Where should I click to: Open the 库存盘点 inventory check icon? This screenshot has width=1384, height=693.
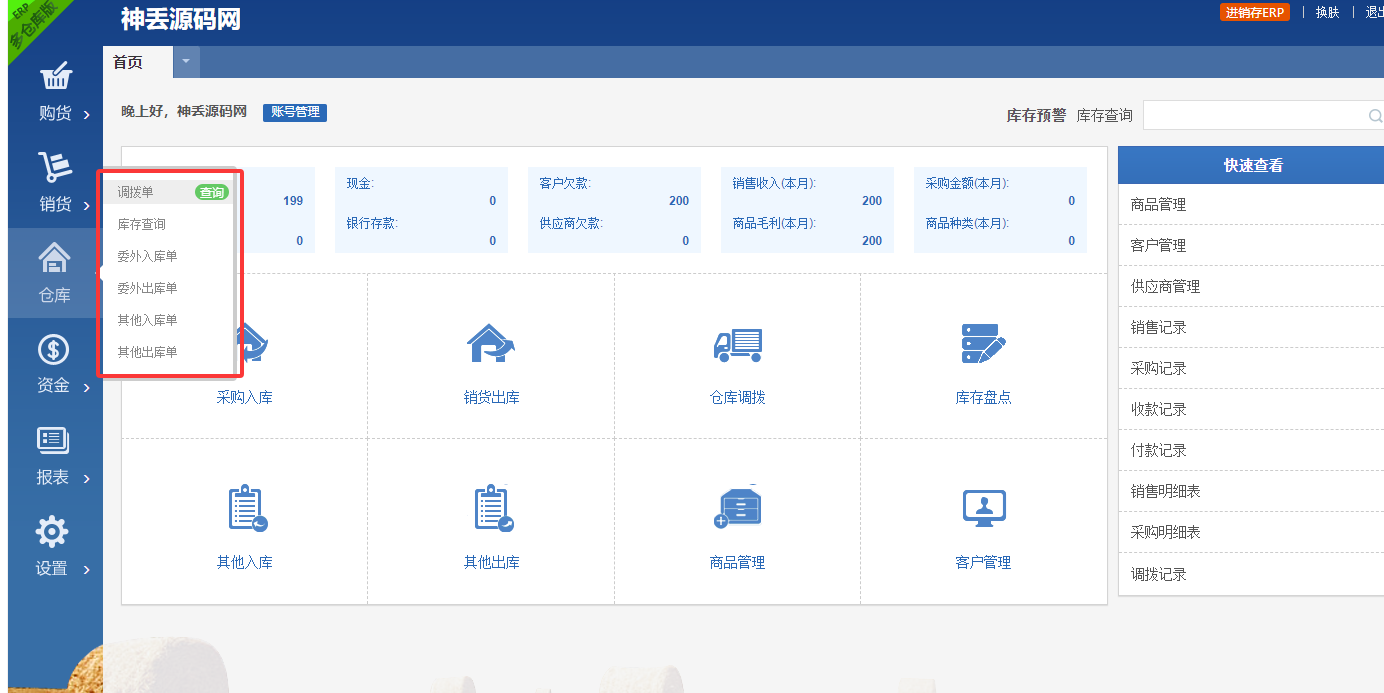[x=983, y=344]
